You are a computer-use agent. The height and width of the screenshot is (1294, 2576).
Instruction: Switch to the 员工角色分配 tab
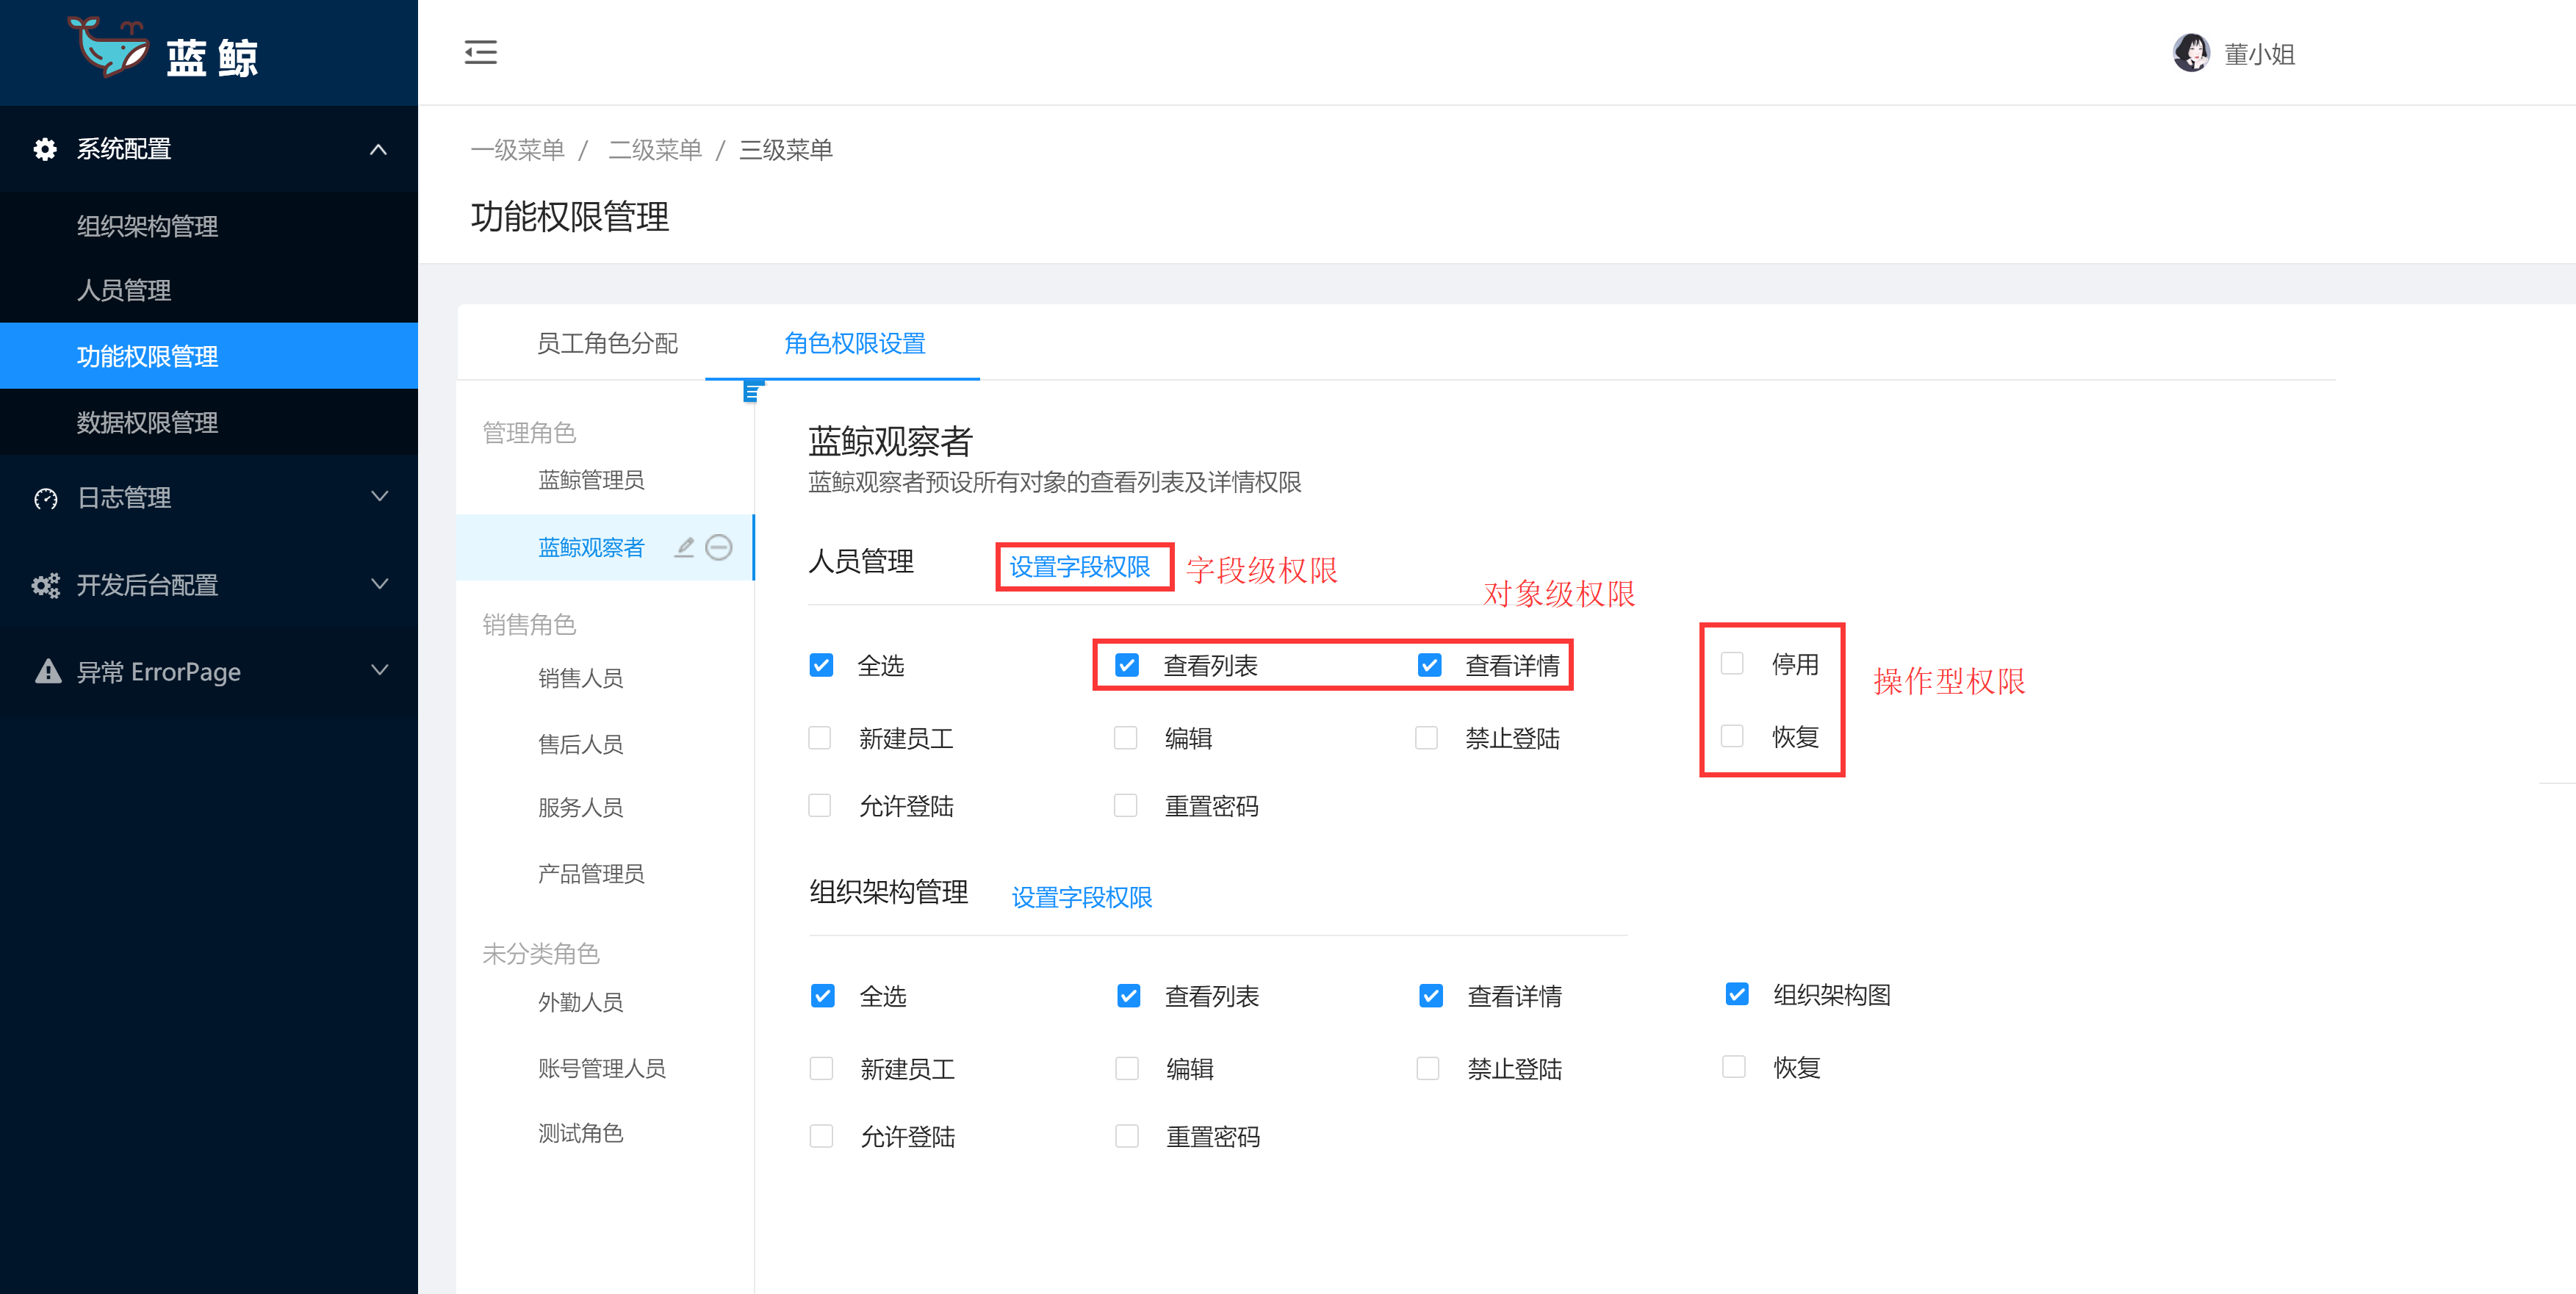(x=608, y=343)
